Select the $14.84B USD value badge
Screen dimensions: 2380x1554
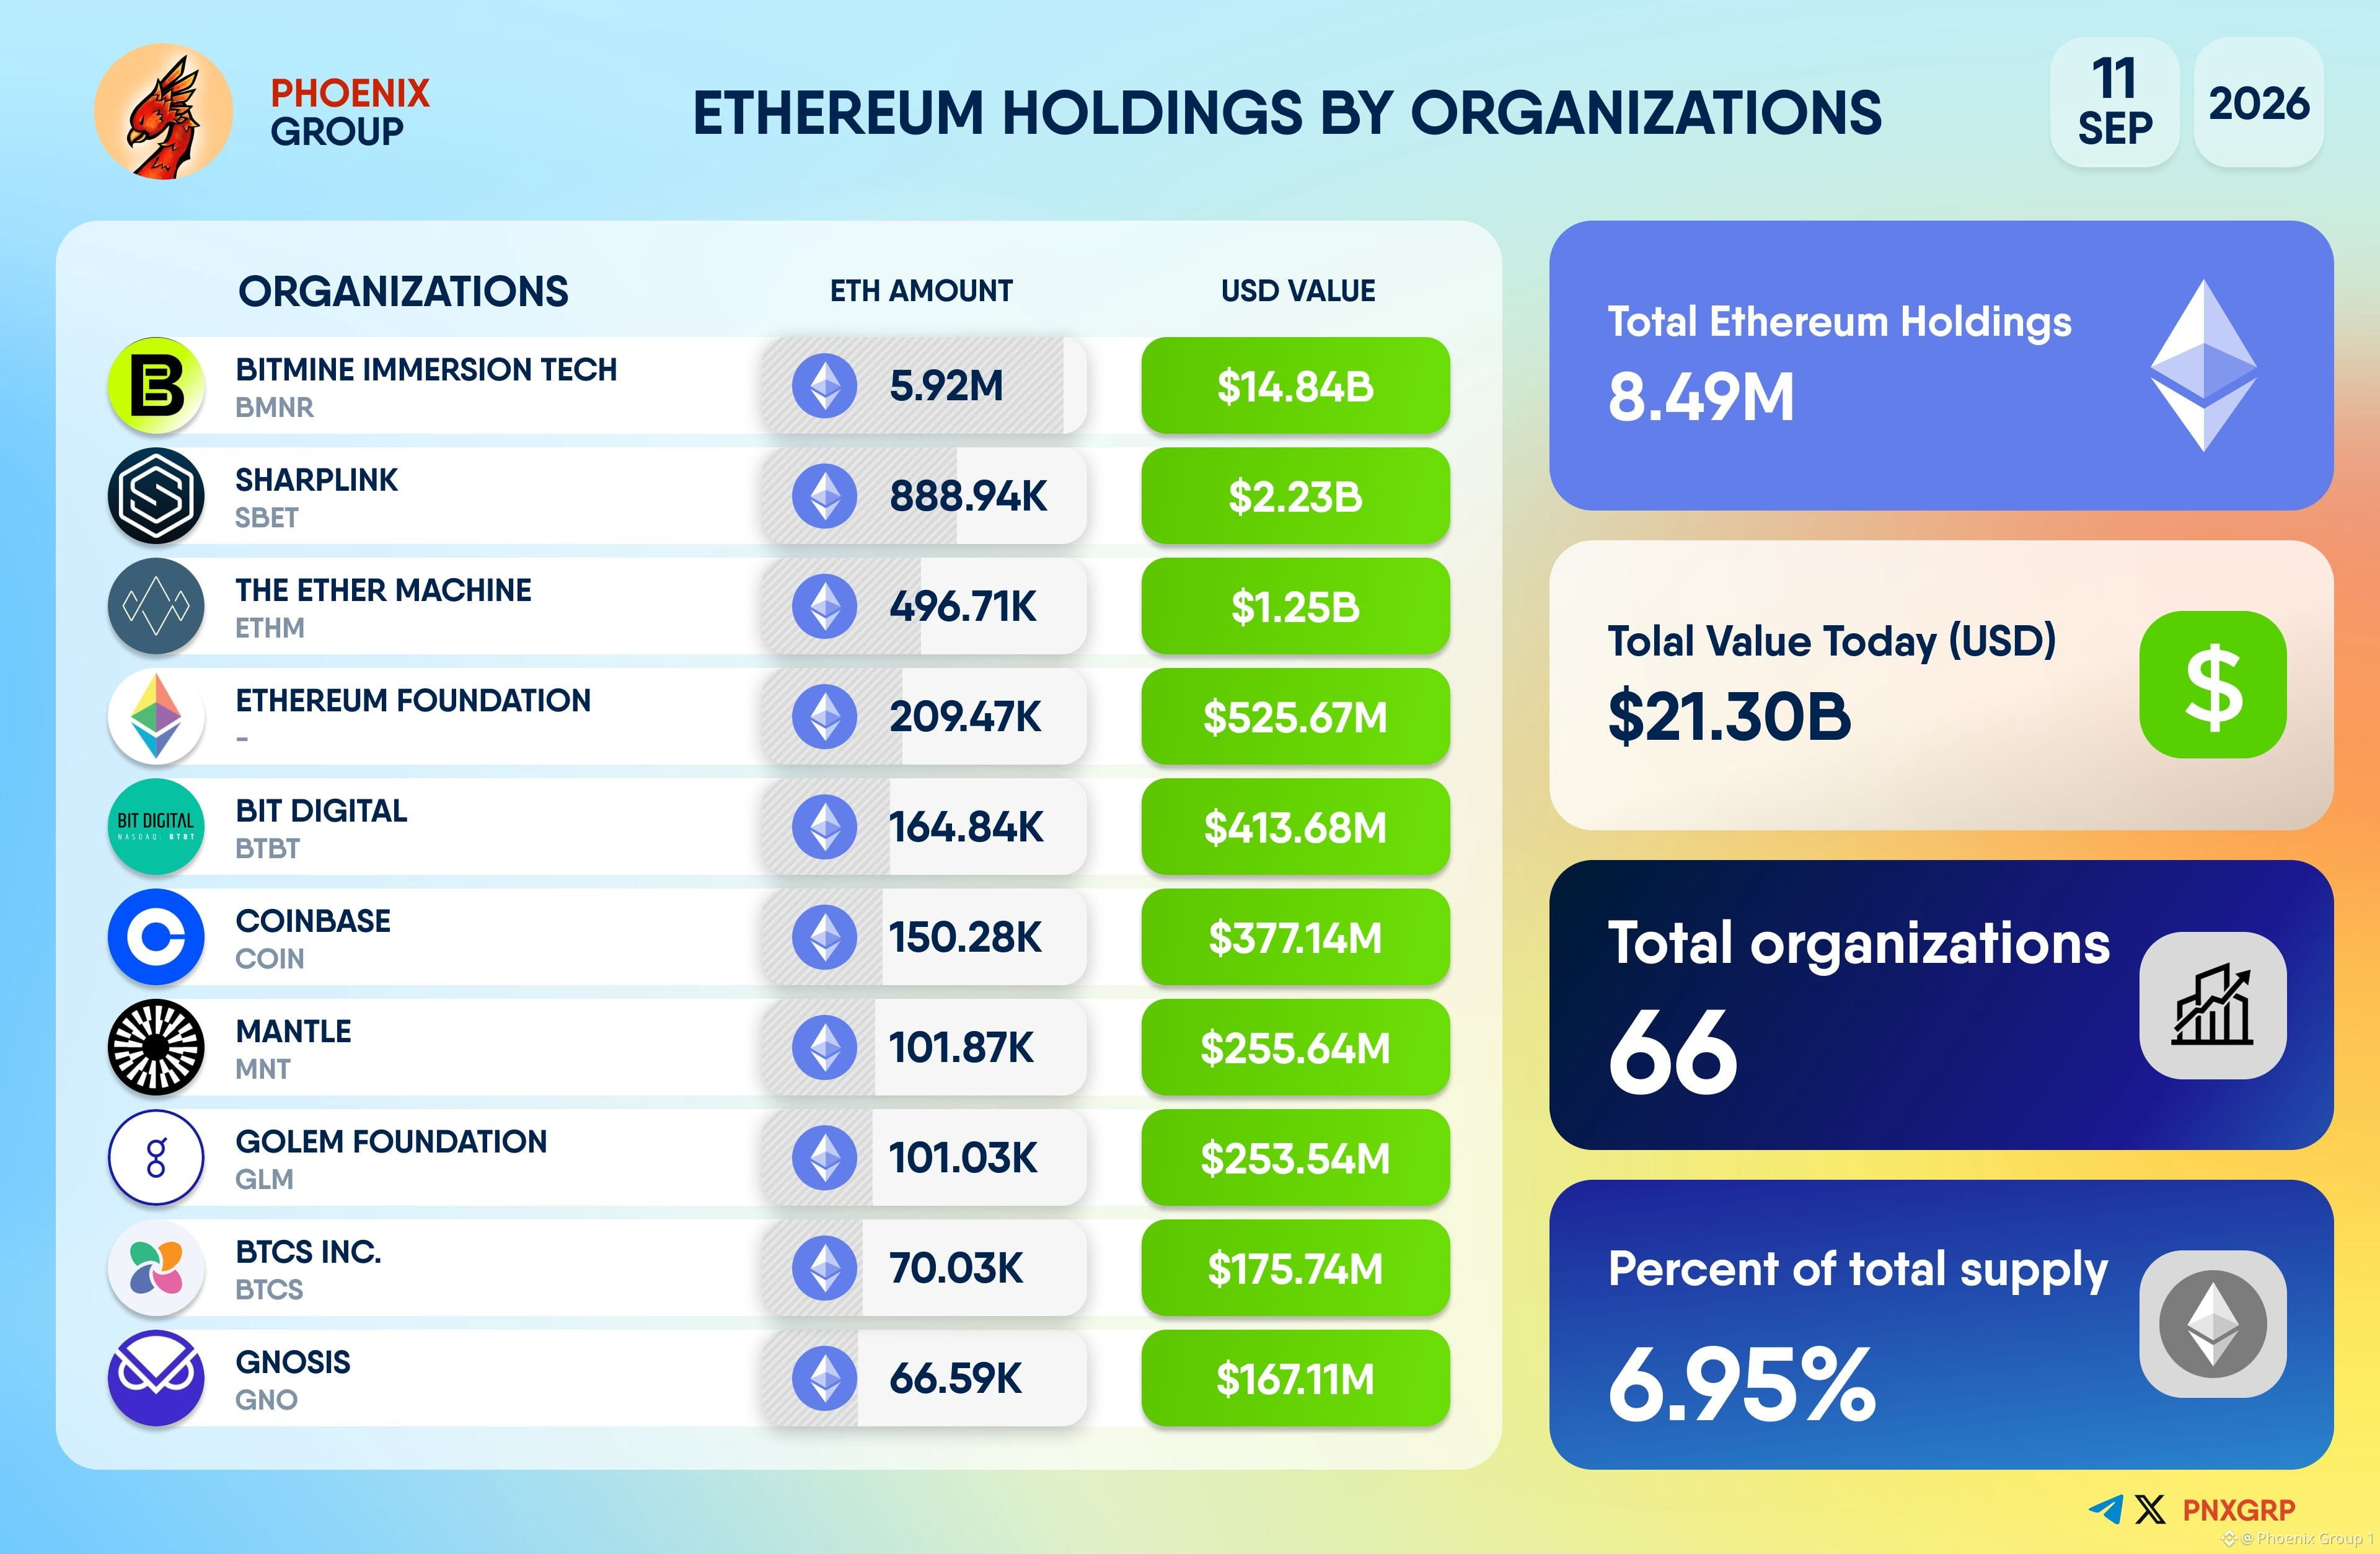pos(1295,386)
